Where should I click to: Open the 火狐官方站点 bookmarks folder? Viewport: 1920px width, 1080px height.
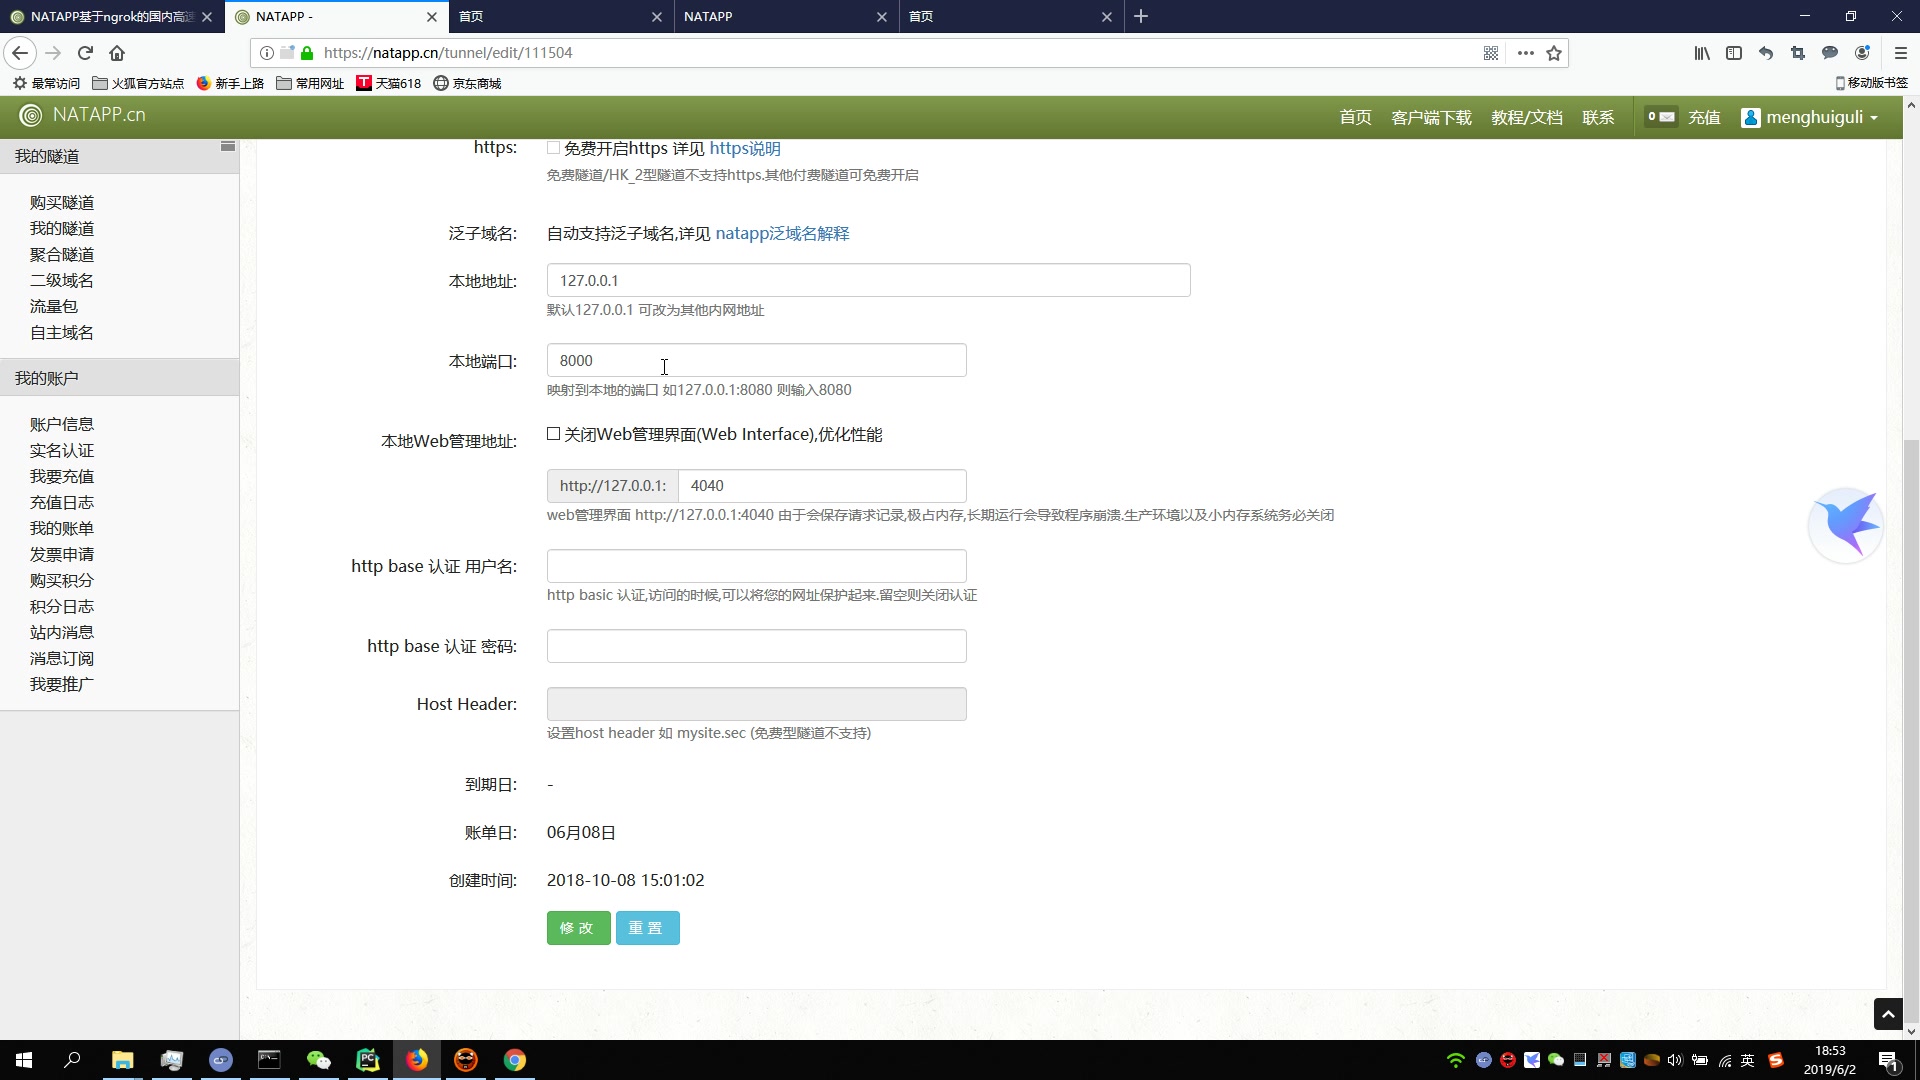click(x=138, y=83)
